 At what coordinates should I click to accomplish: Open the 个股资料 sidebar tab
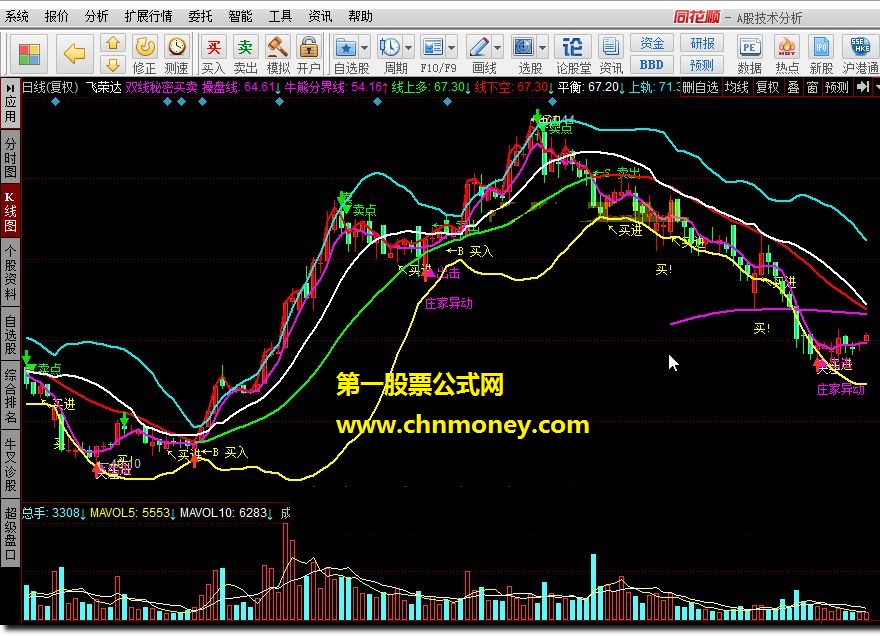pyautogui.click(x=10, y=272)
